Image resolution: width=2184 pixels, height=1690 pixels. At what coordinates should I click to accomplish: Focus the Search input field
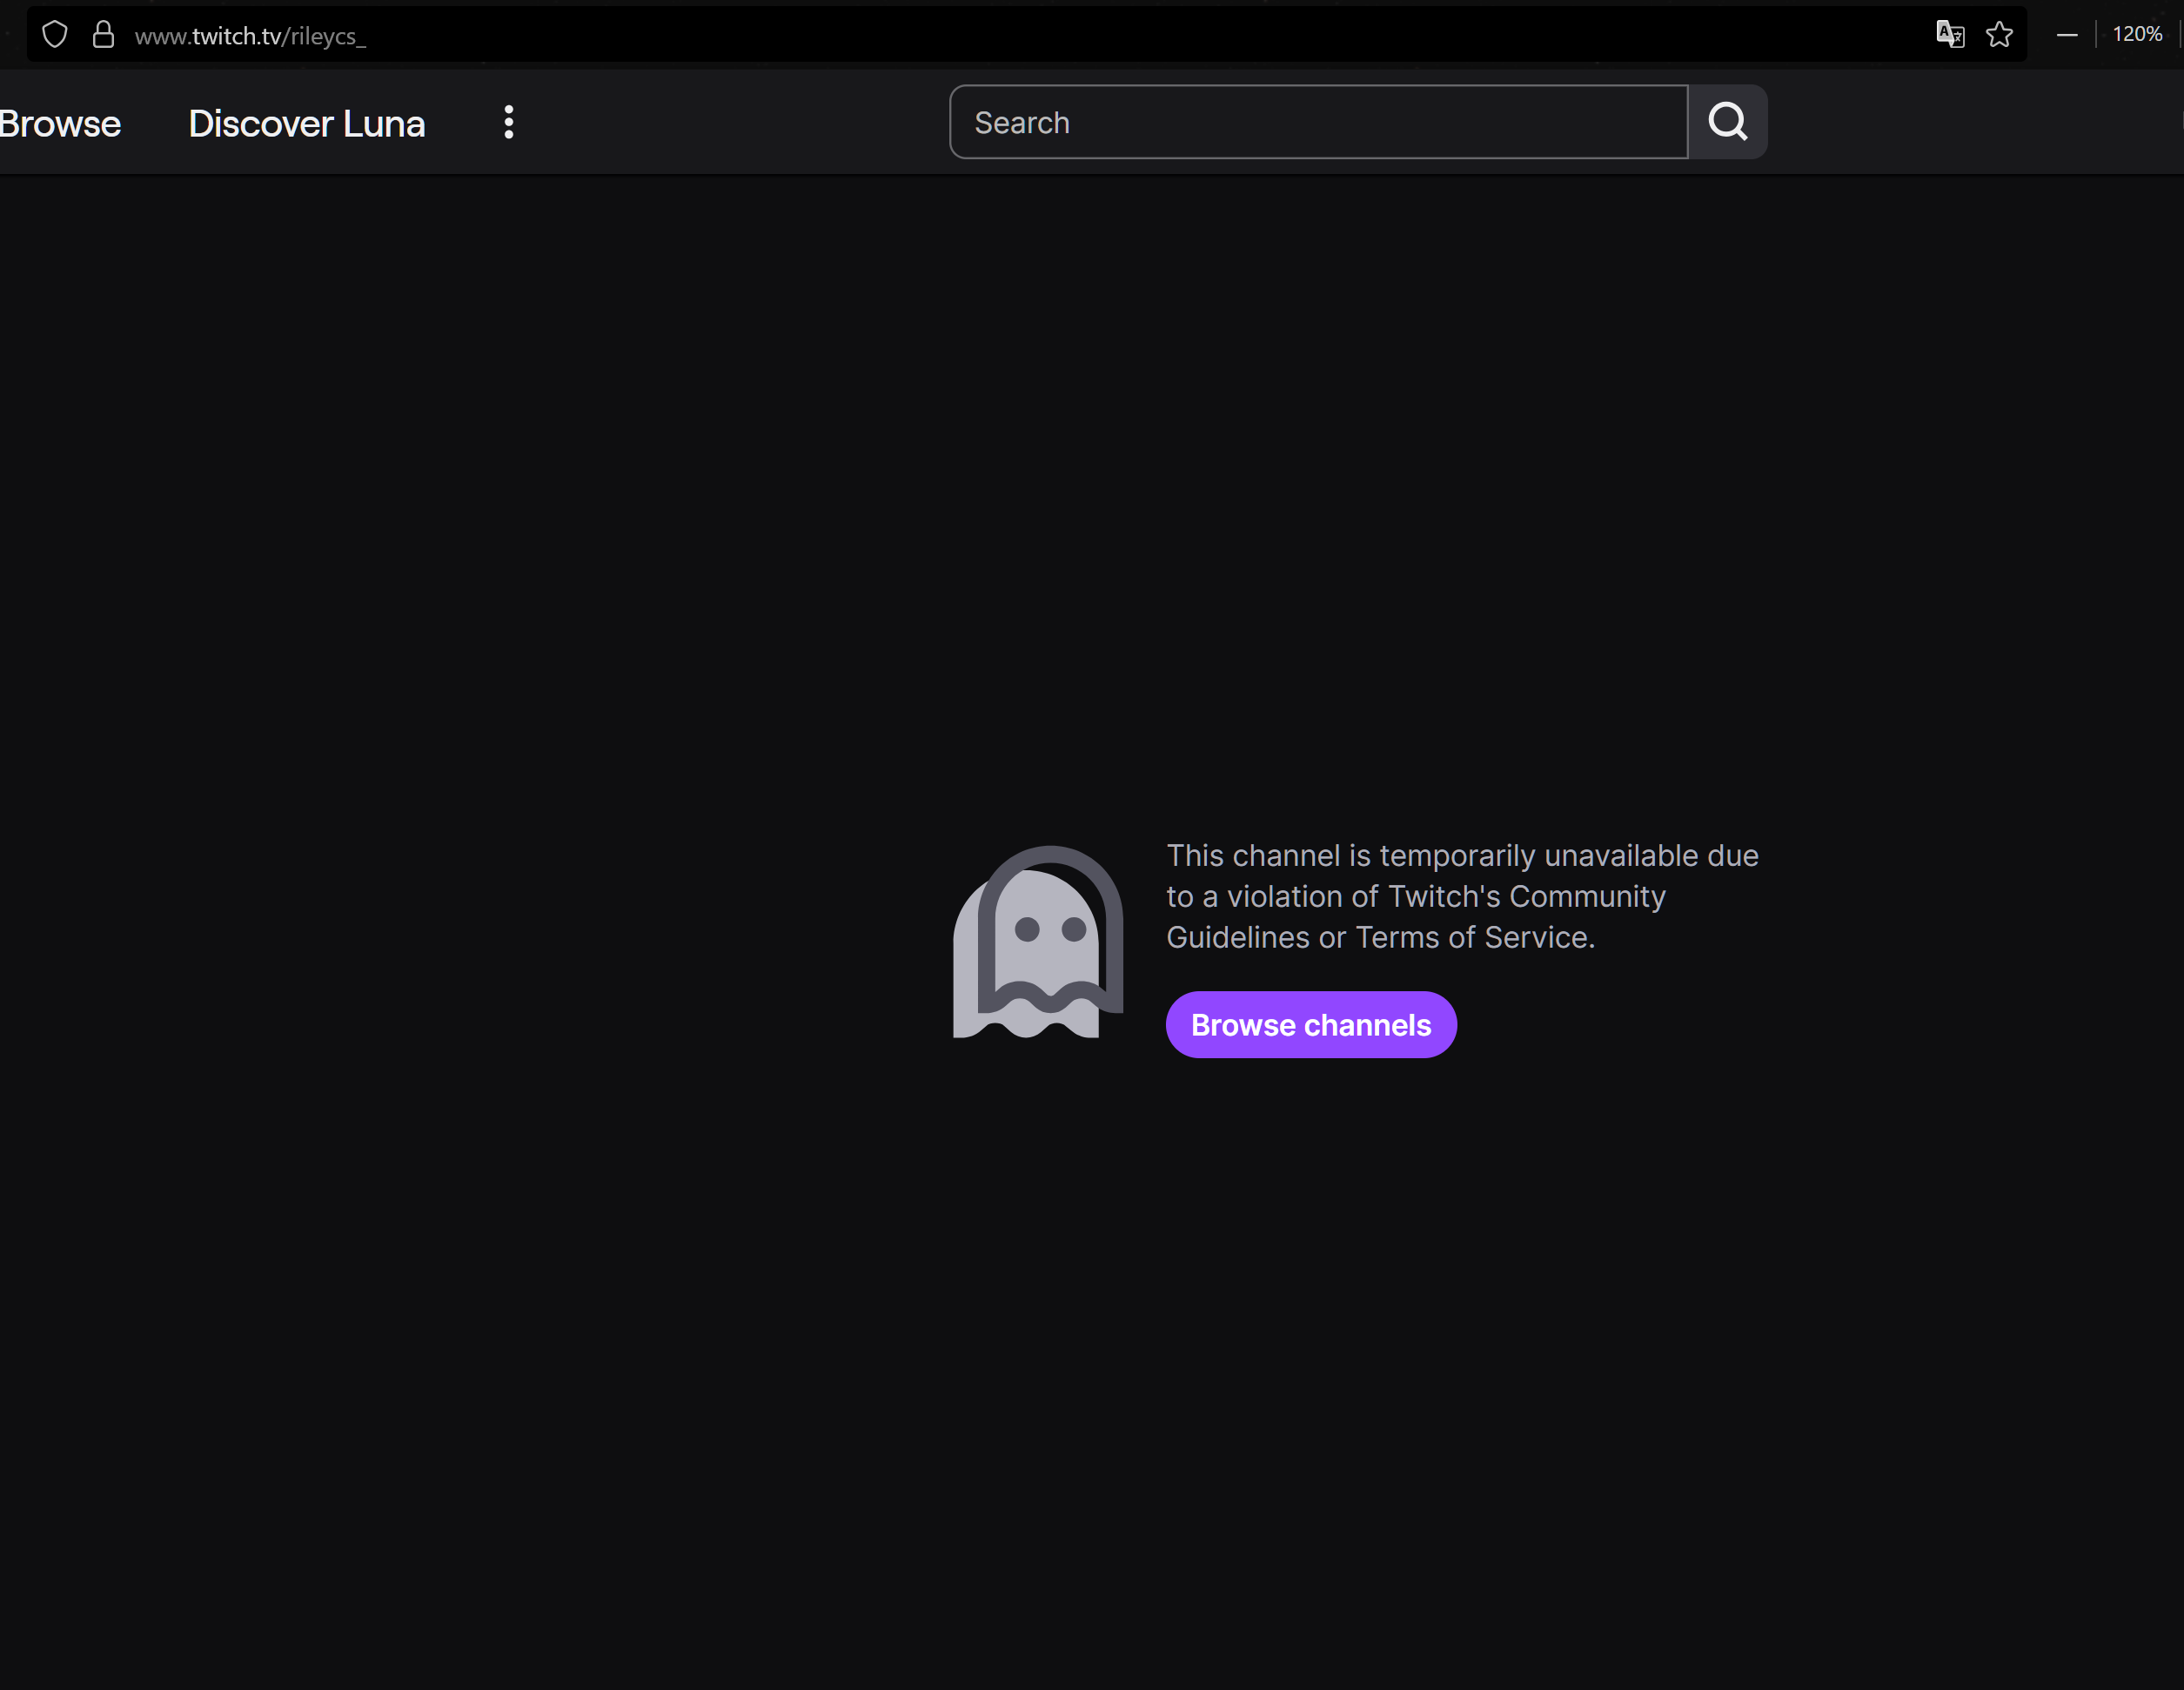click(1318, 122)
